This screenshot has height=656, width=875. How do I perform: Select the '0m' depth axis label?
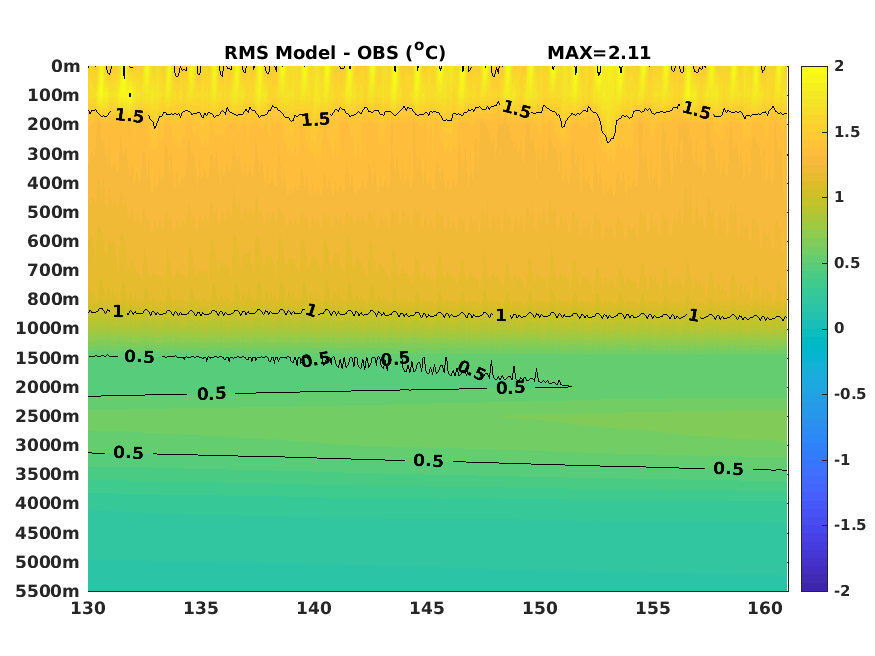pyautogui.click(x=65, y=66)
